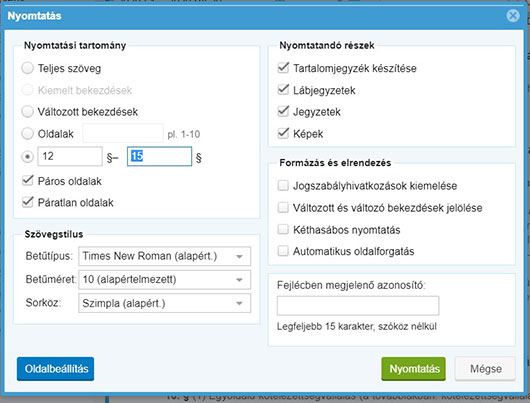The height and width of the screenshot is (403, 530).
Task: Select the paragraph range radio button
Action: [x=28, y=157]
